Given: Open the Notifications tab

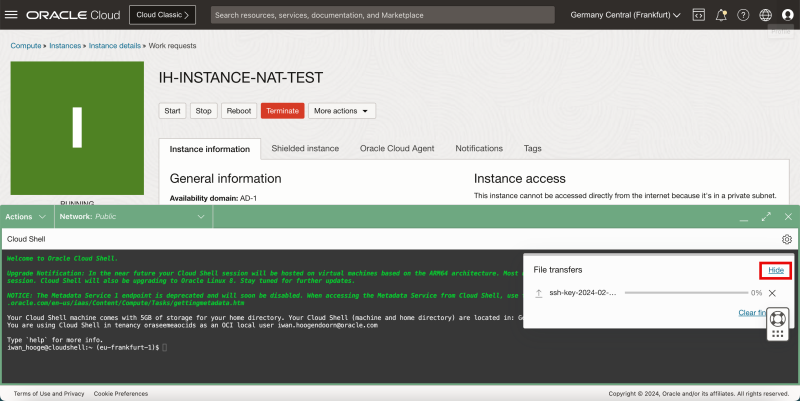Looking at the screenshot, I should coord(479,148).
